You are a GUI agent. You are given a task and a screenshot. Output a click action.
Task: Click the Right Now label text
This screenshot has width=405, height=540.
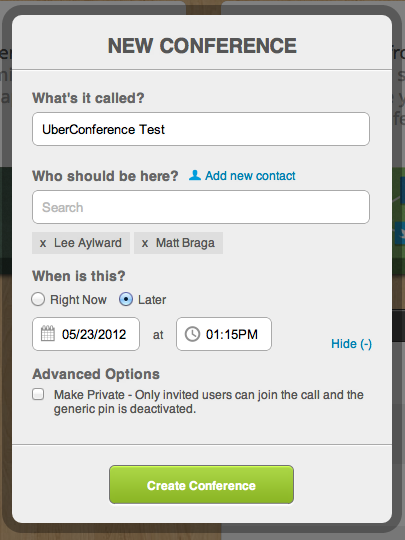click(x=79, y=300)
